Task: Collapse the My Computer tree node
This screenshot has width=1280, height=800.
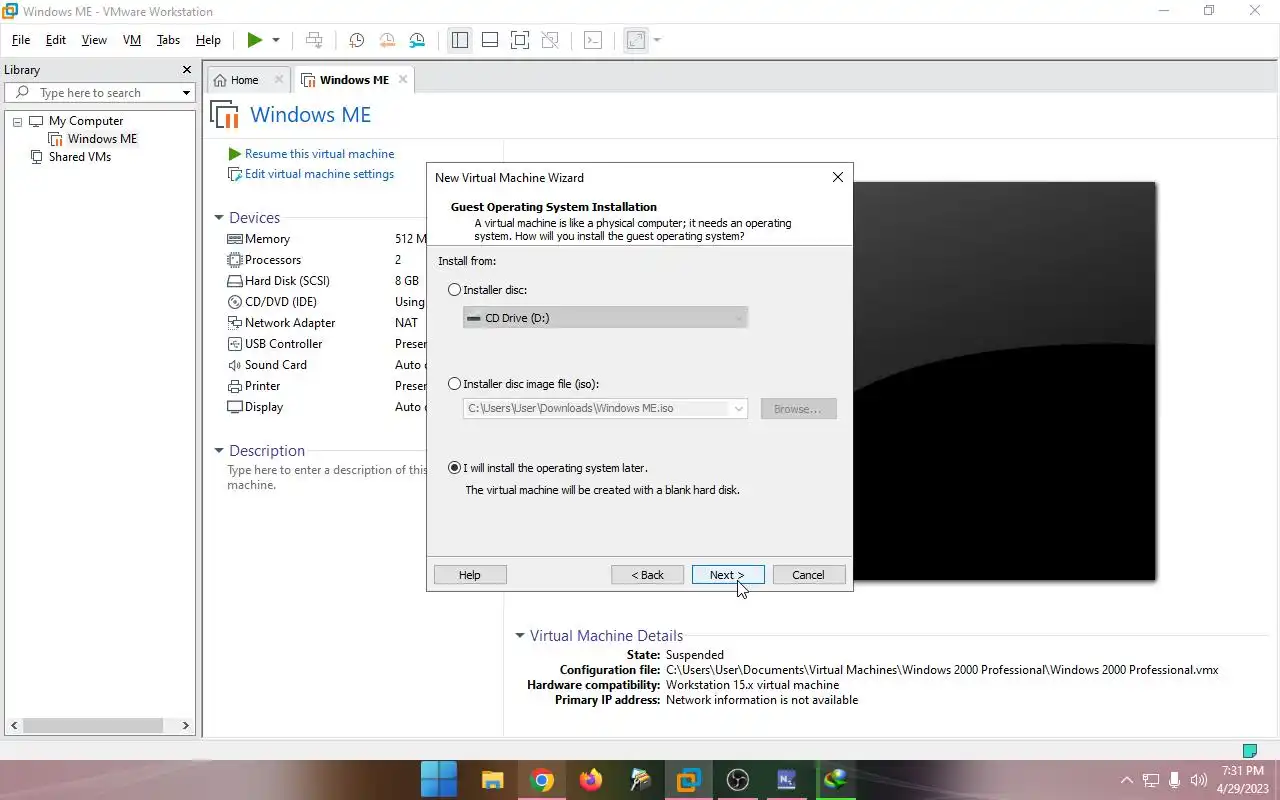Action: 17,121
